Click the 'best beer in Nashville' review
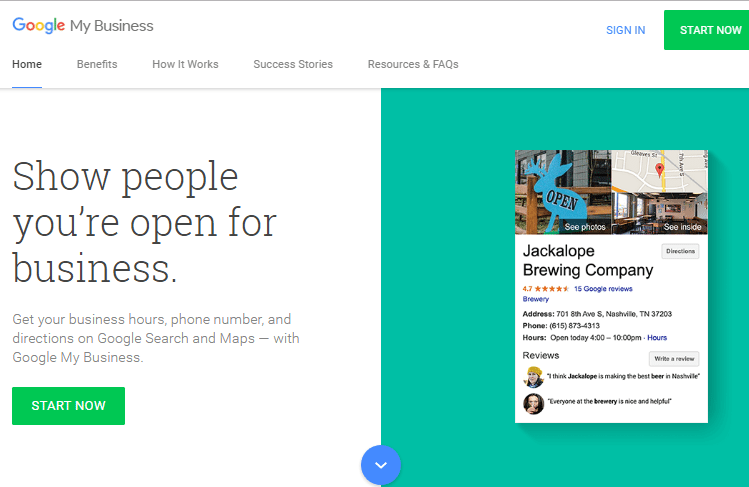The width and height of the screenshot is (749, 487). (x=623, y=376)
